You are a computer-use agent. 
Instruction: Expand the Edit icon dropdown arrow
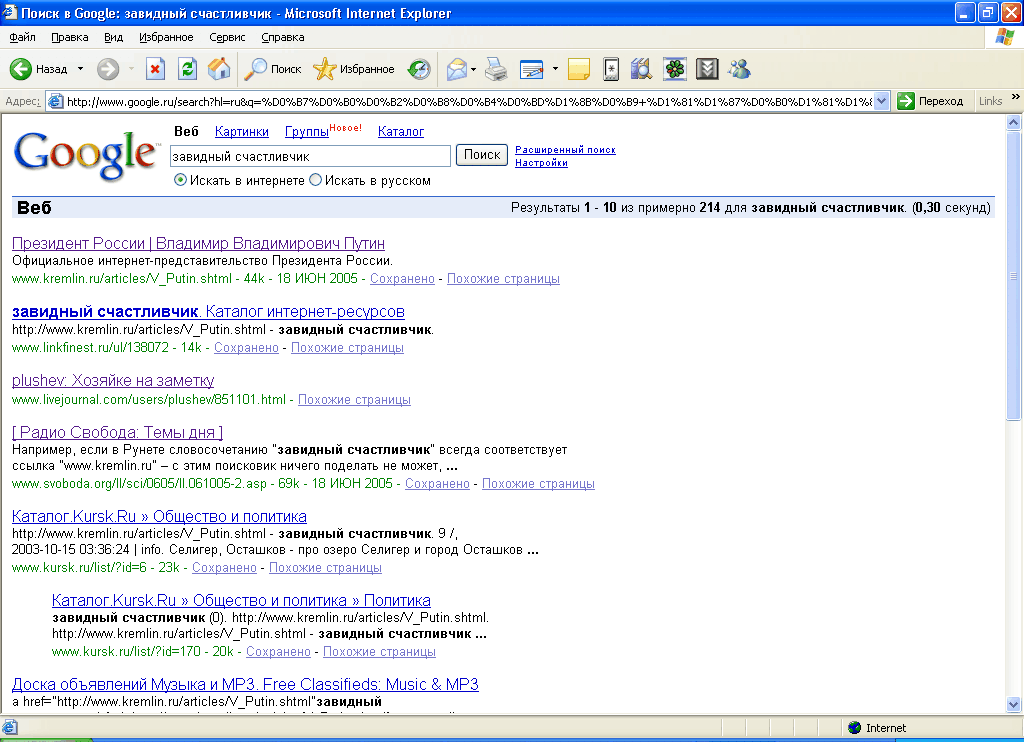pos(555,69)
